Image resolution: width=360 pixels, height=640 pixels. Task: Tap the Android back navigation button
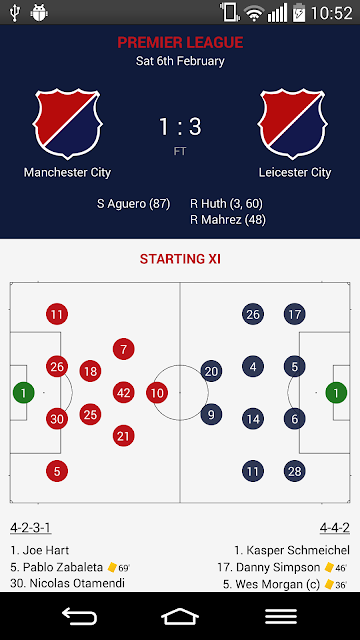coord(79,616)
